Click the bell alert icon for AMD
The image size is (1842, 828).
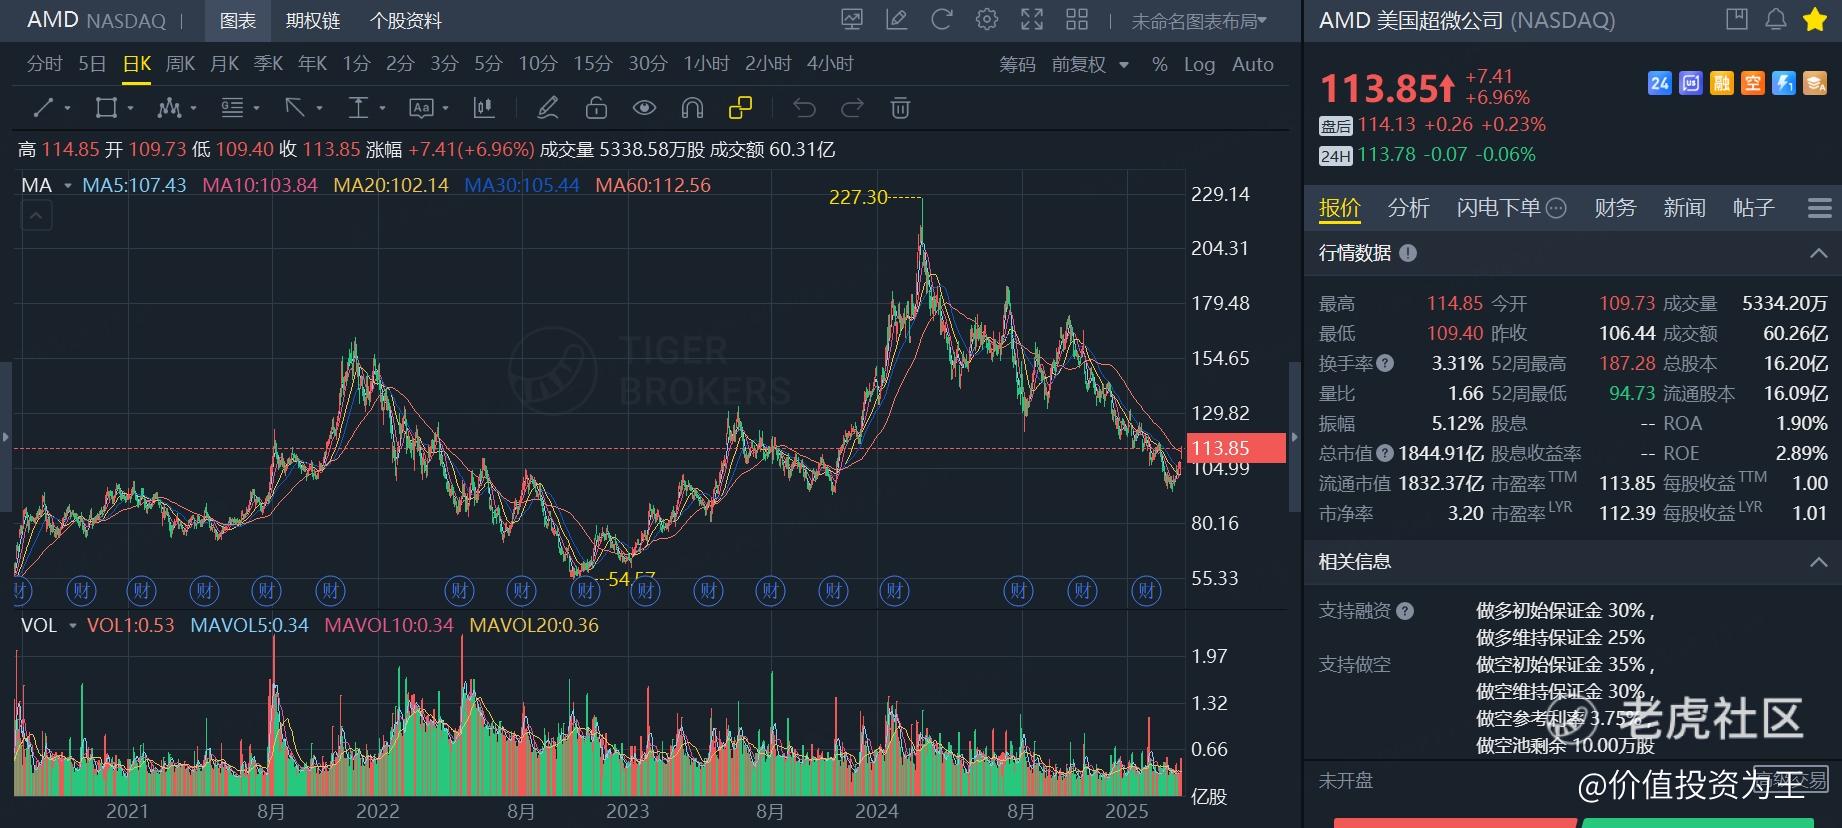point(1776,20)
